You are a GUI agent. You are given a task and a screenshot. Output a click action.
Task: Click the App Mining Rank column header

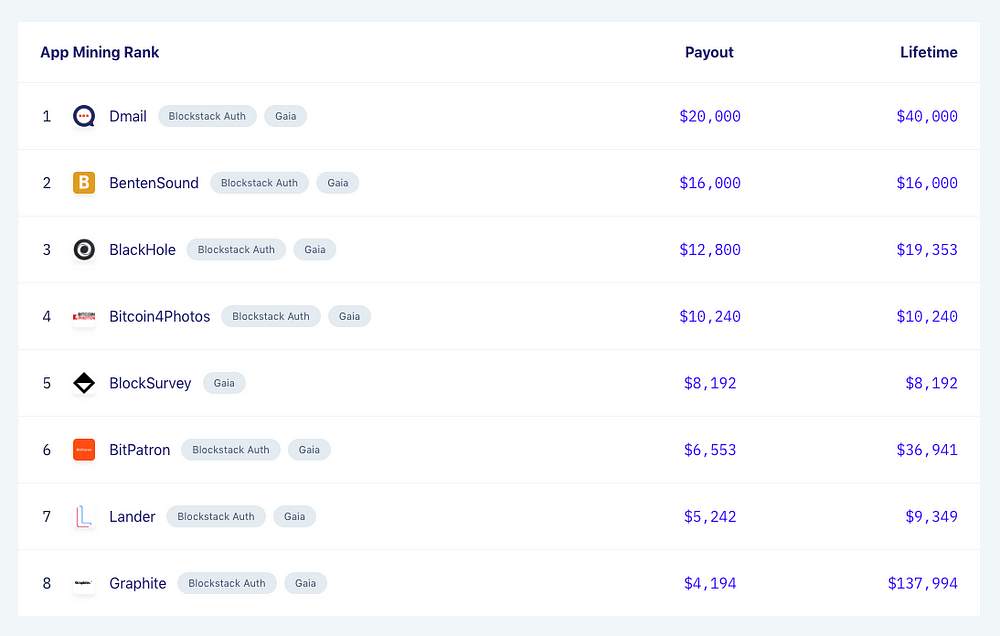(x=99, y=52)
